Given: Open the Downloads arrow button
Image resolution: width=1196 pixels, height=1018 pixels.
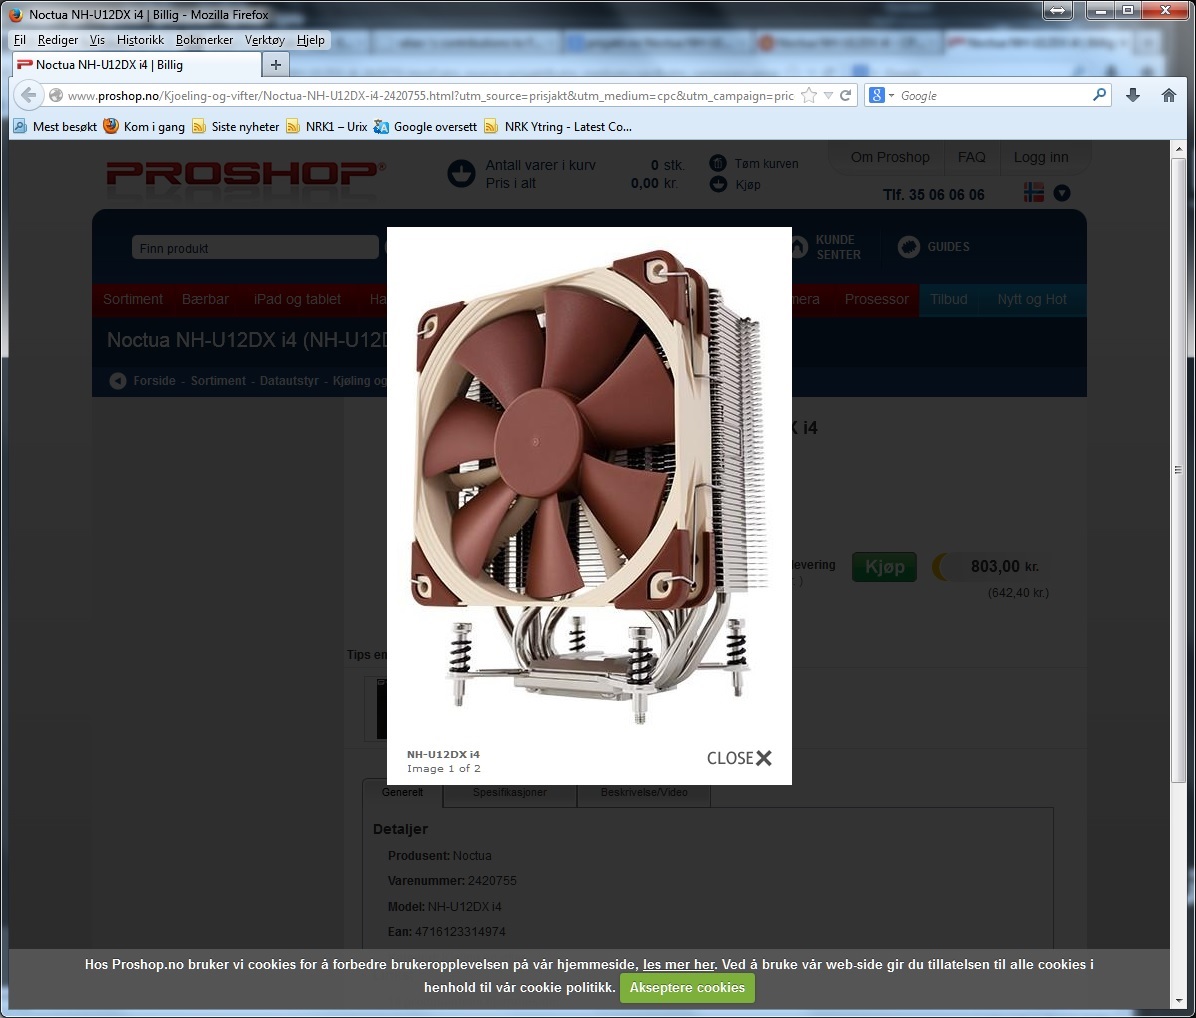Looking at the screenshot, I should tap(1133, 95).
